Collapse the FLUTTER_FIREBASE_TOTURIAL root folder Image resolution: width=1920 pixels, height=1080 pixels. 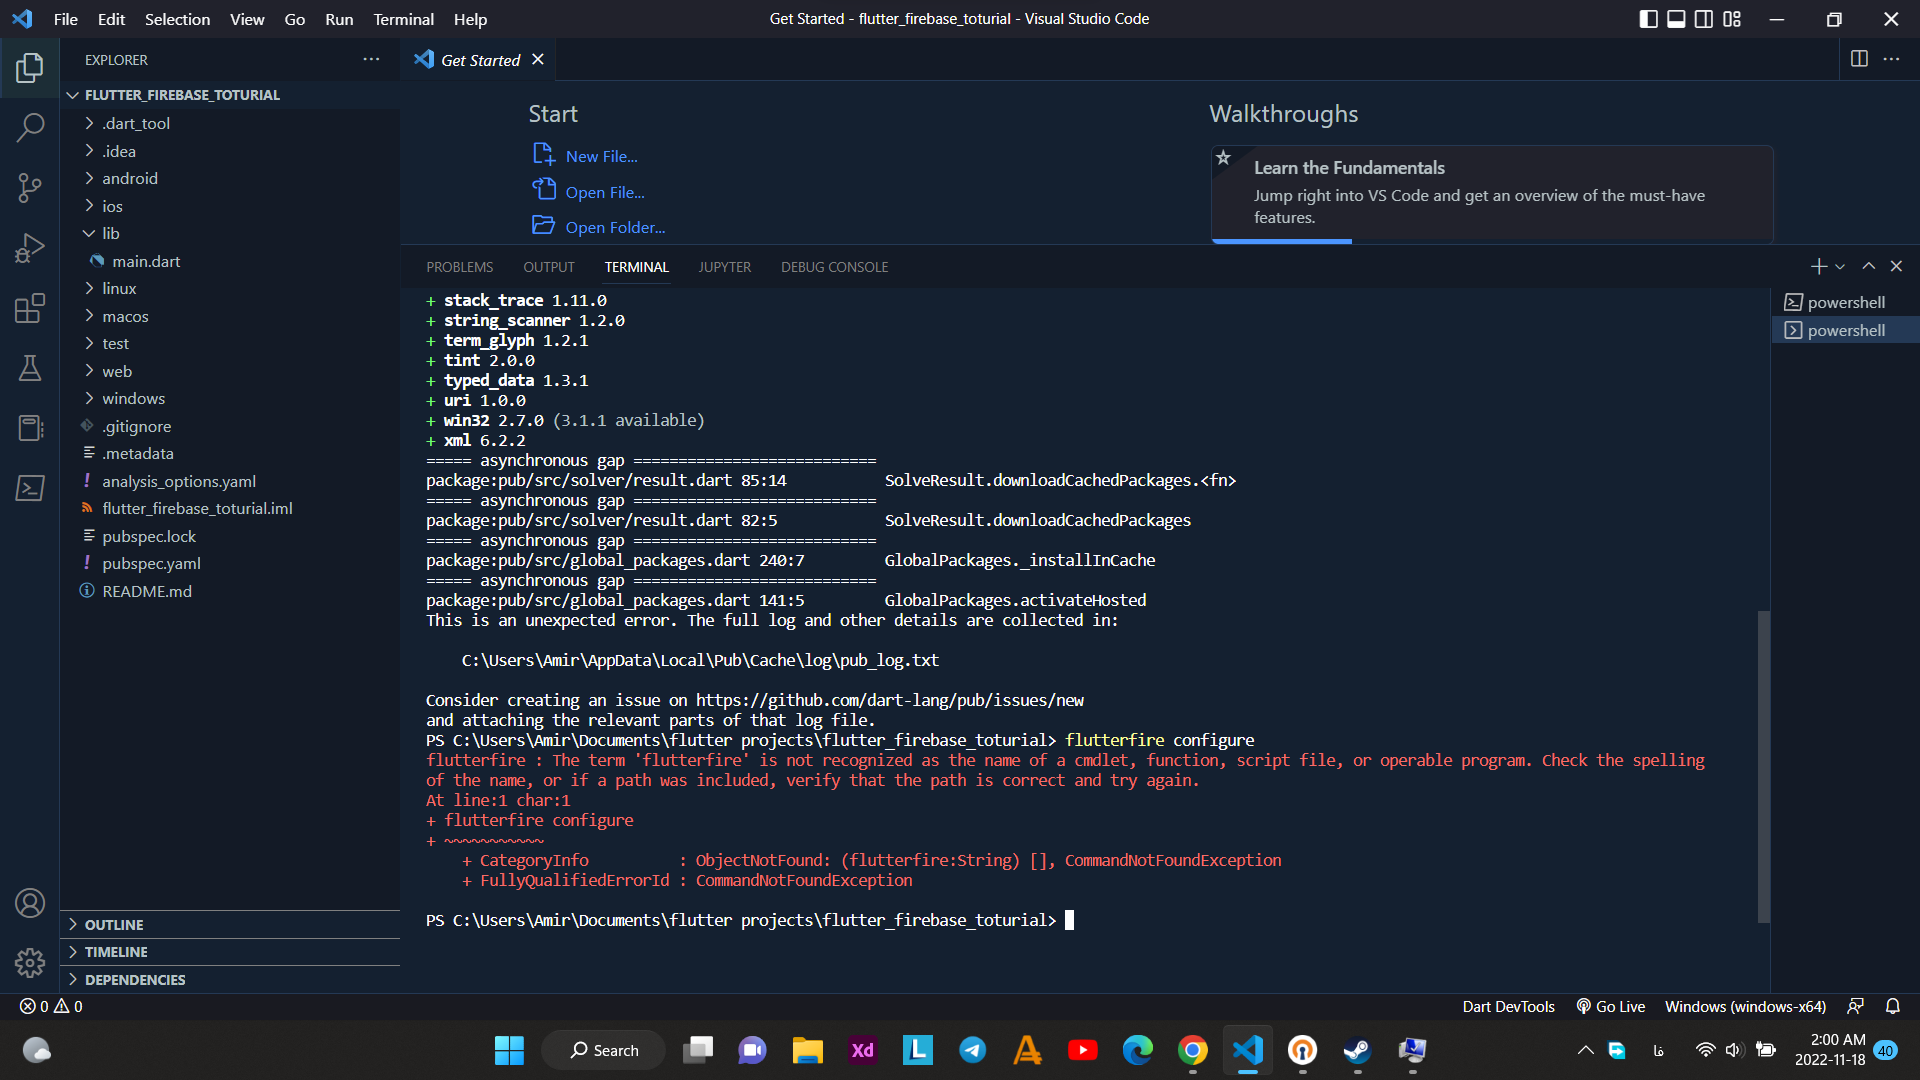230,95
